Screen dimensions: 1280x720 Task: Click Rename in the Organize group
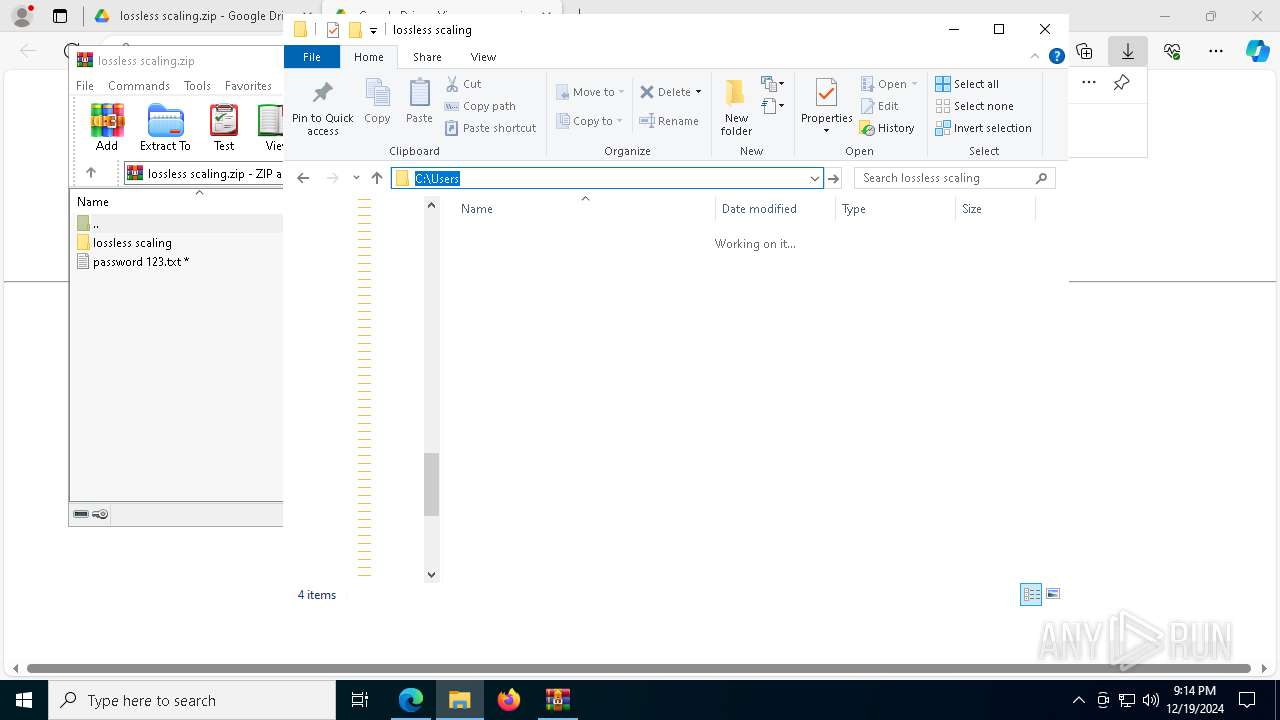(669, 121)
